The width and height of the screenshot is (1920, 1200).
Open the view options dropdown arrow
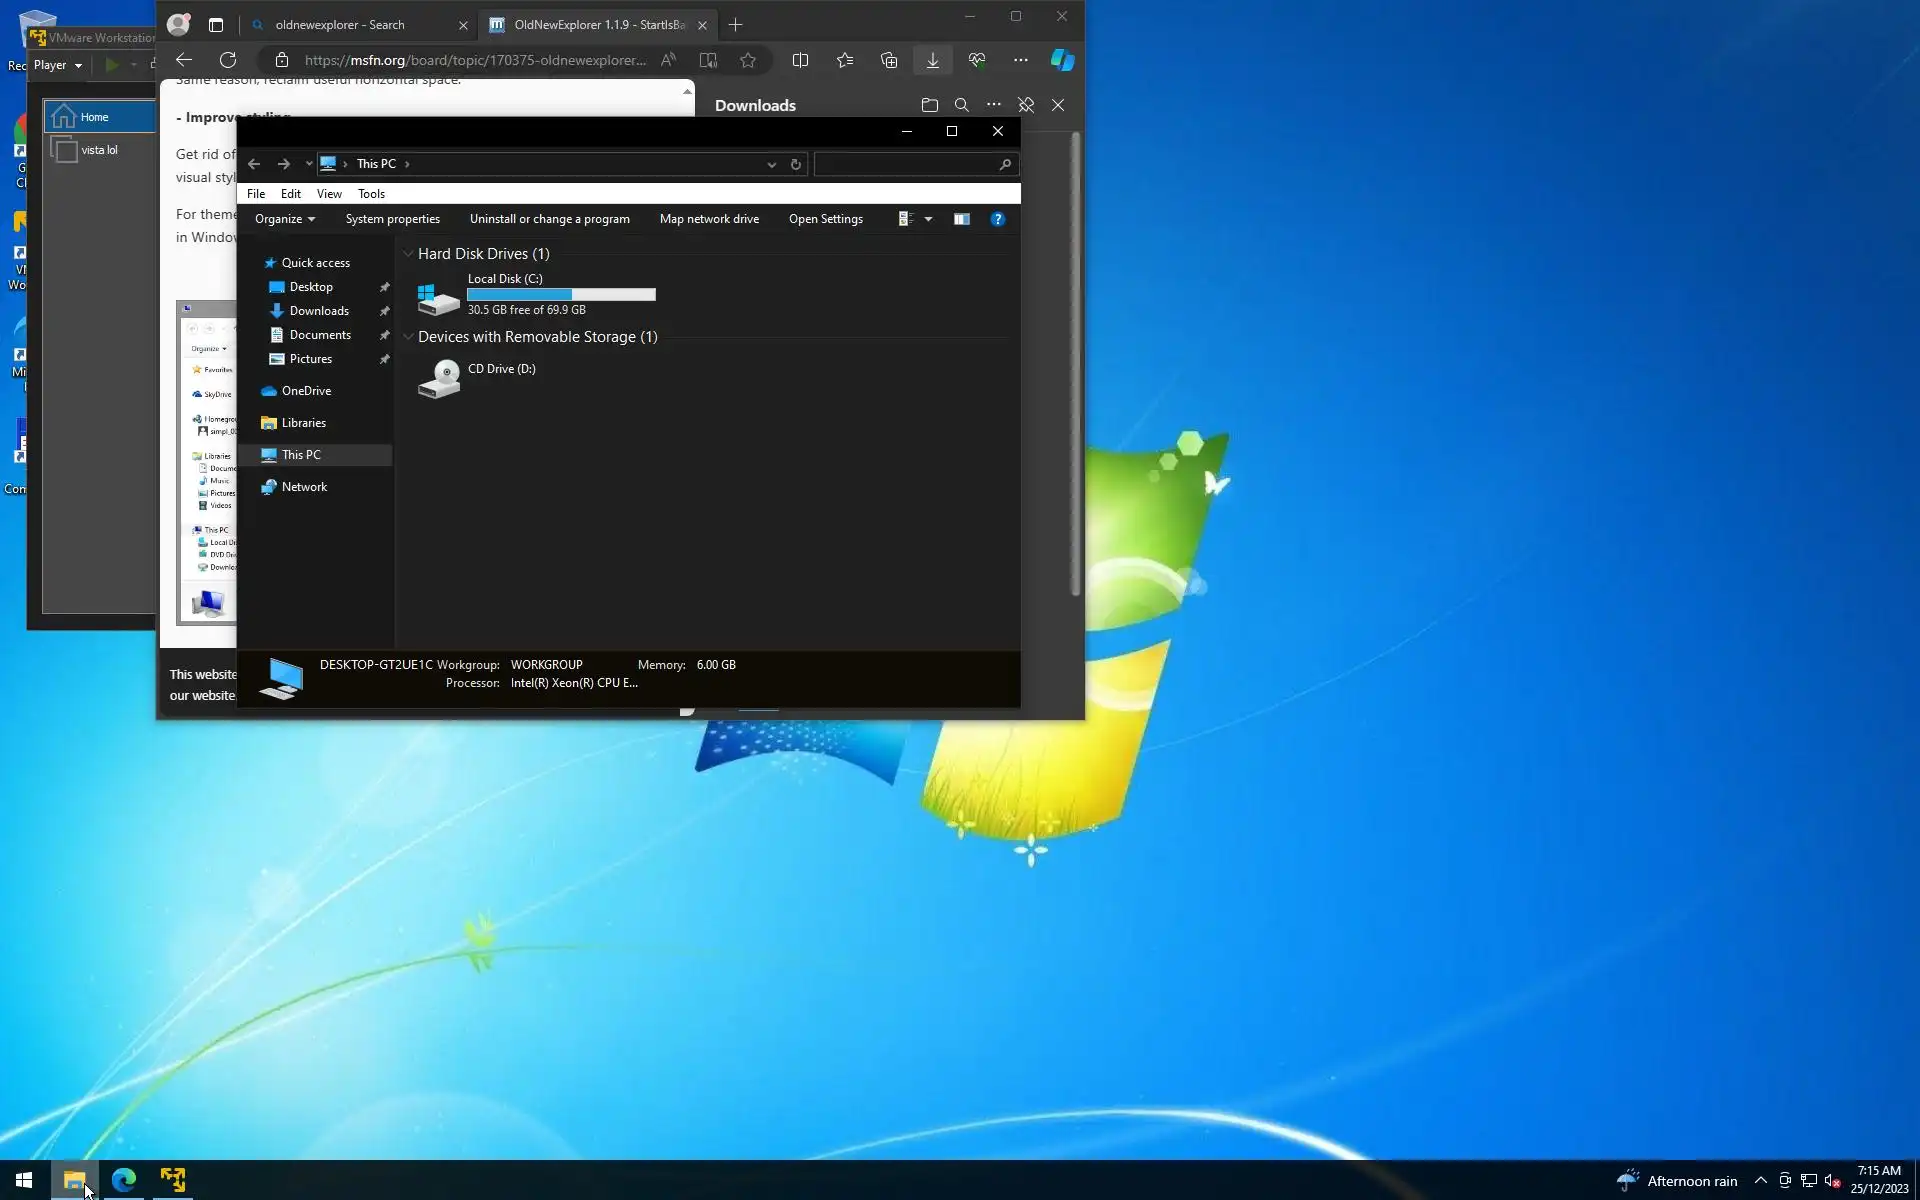928,219
